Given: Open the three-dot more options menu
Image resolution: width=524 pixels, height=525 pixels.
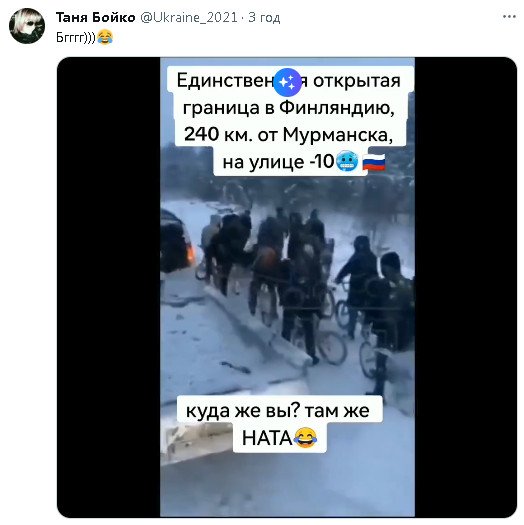Looking at the screenshot, I should click(509, 17).
